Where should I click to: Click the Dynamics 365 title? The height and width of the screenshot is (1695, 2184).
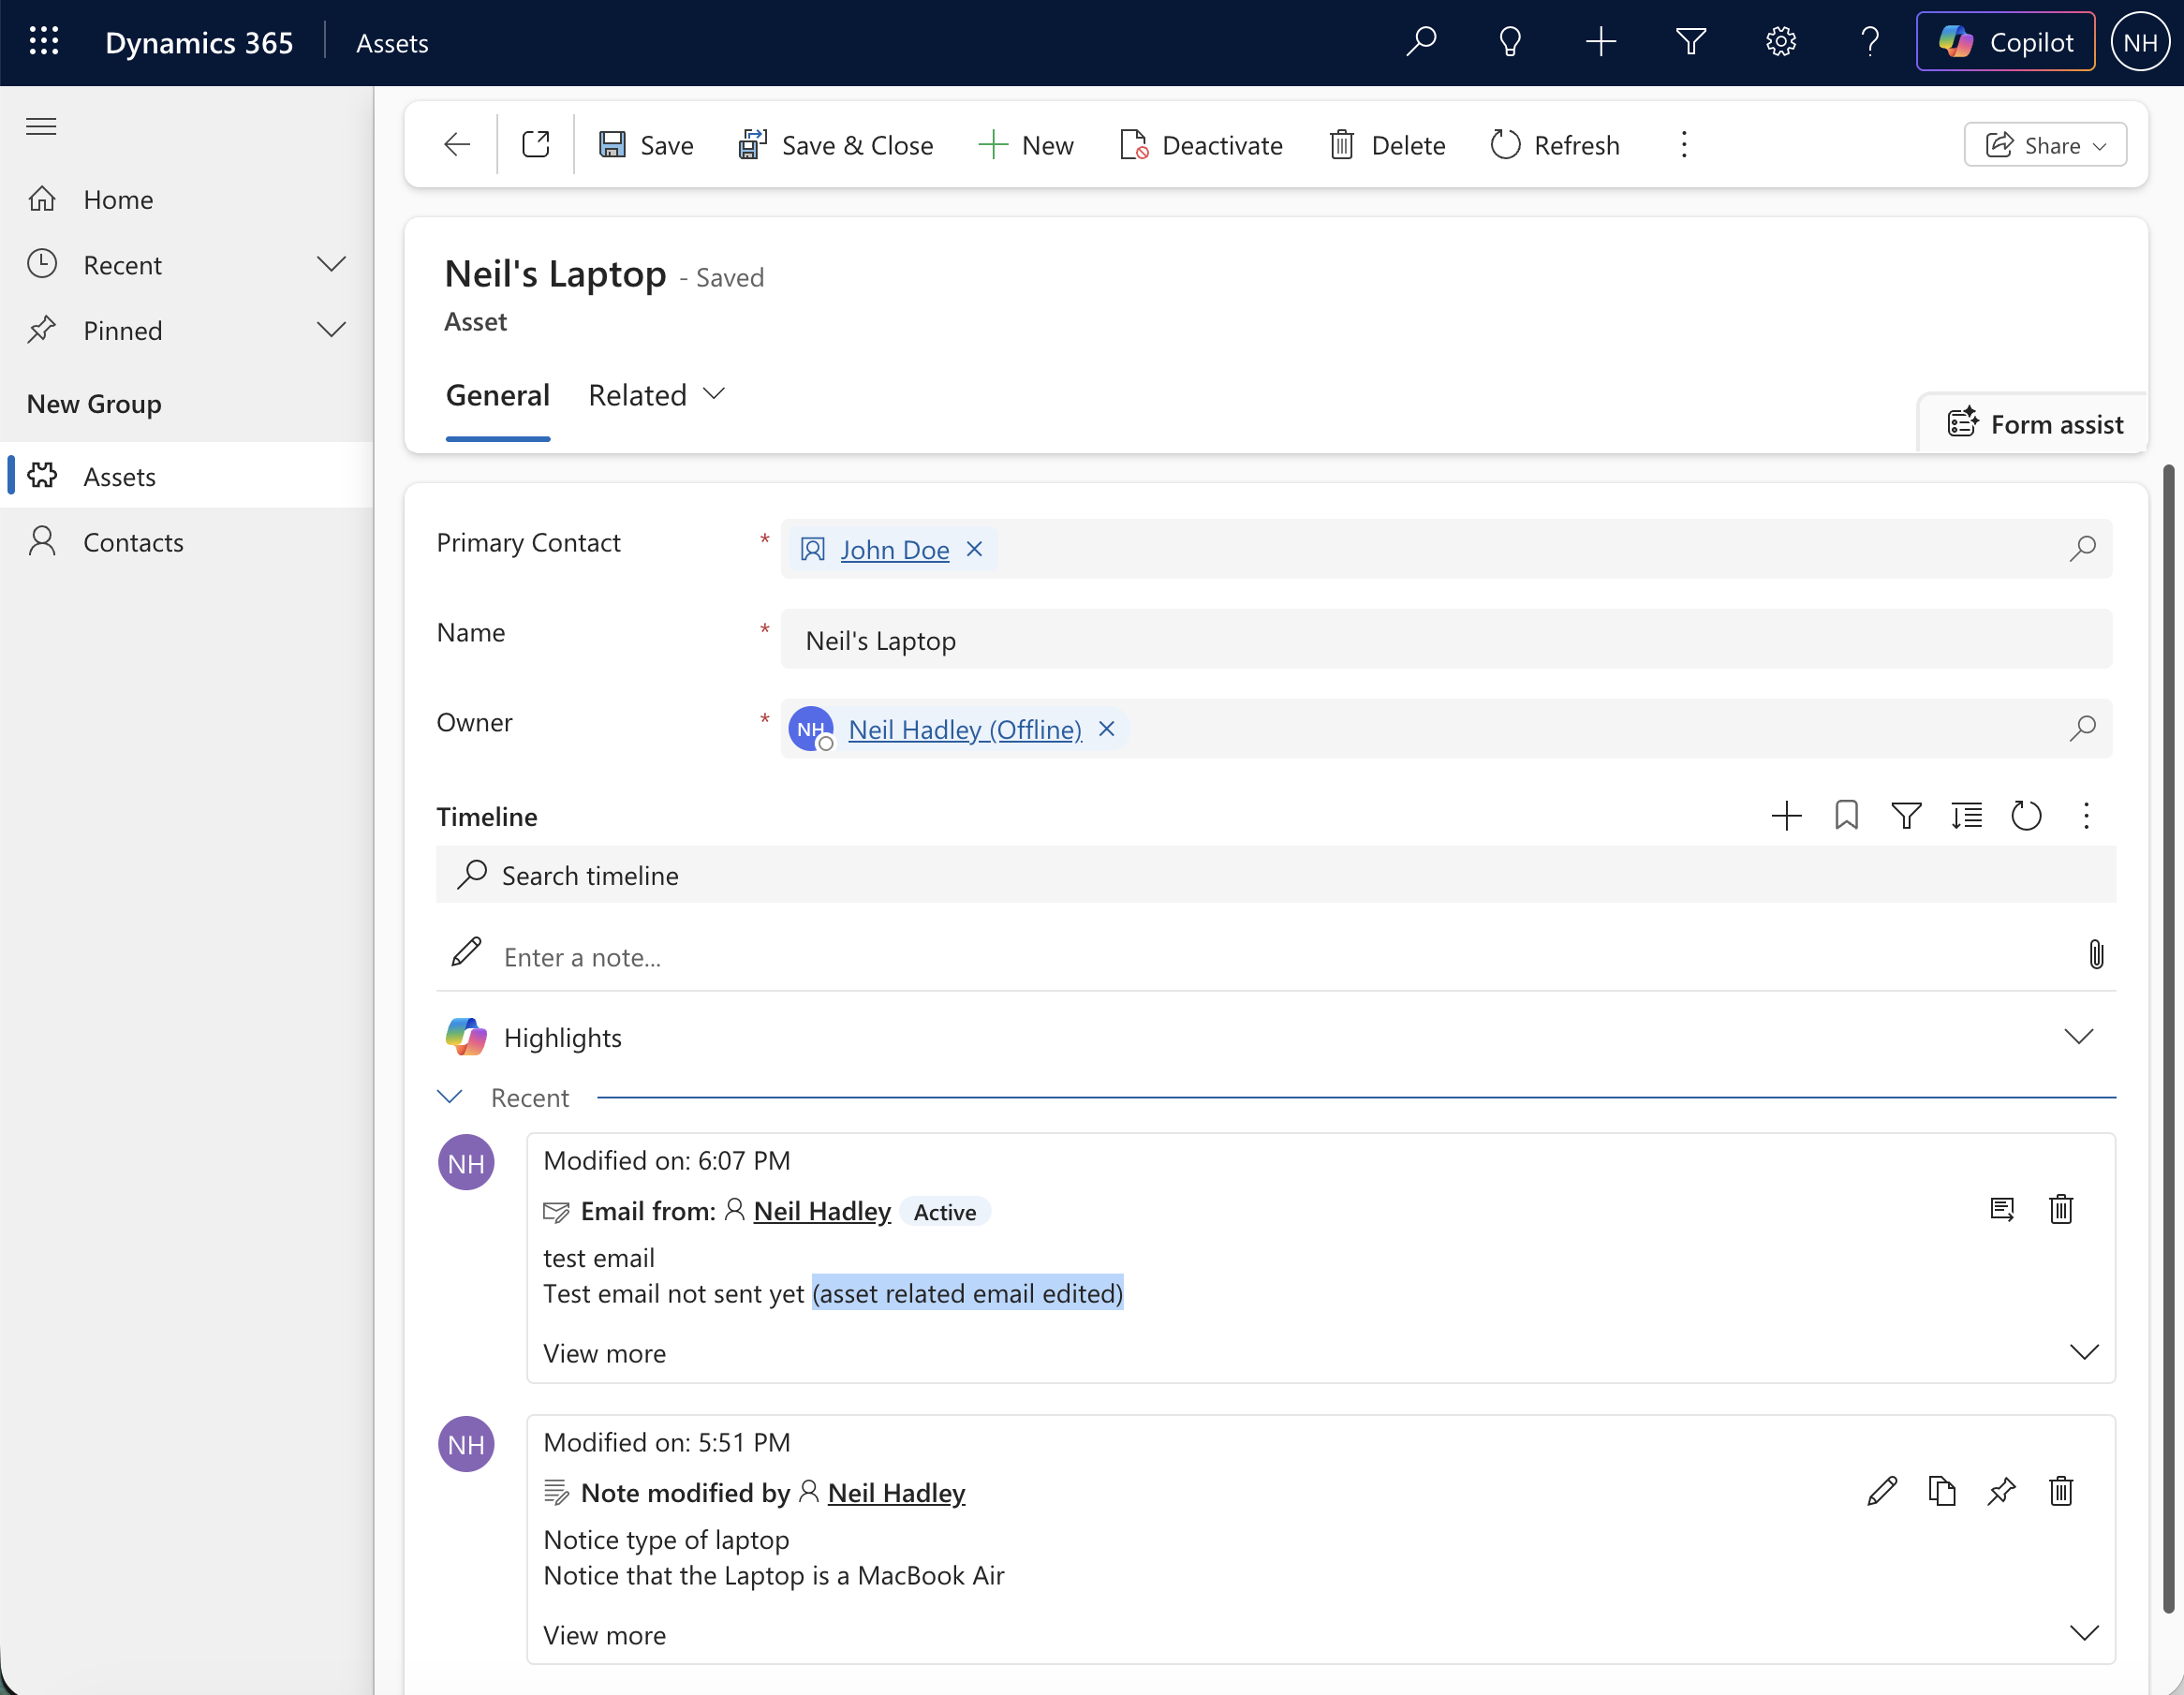click(199, 42)
